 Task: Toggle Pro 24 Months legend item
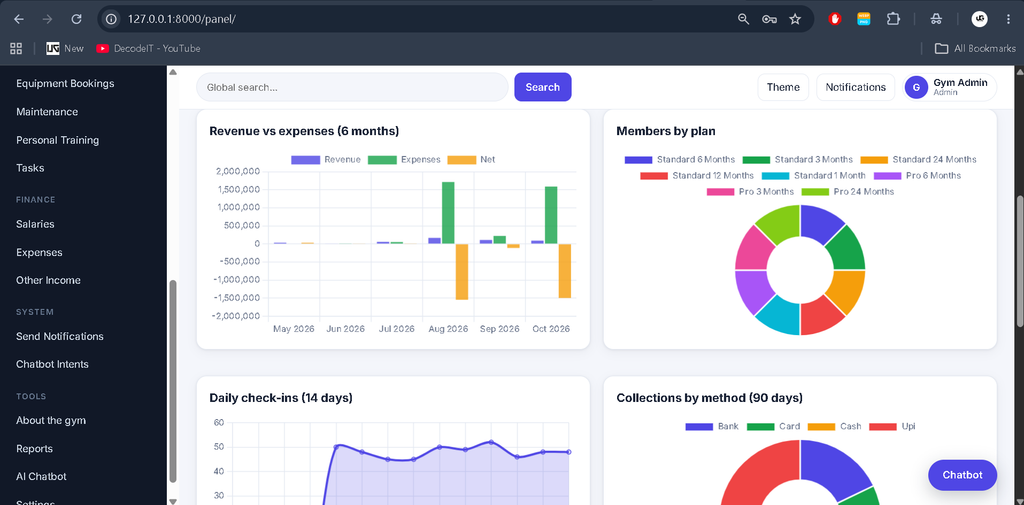[848, 191]
